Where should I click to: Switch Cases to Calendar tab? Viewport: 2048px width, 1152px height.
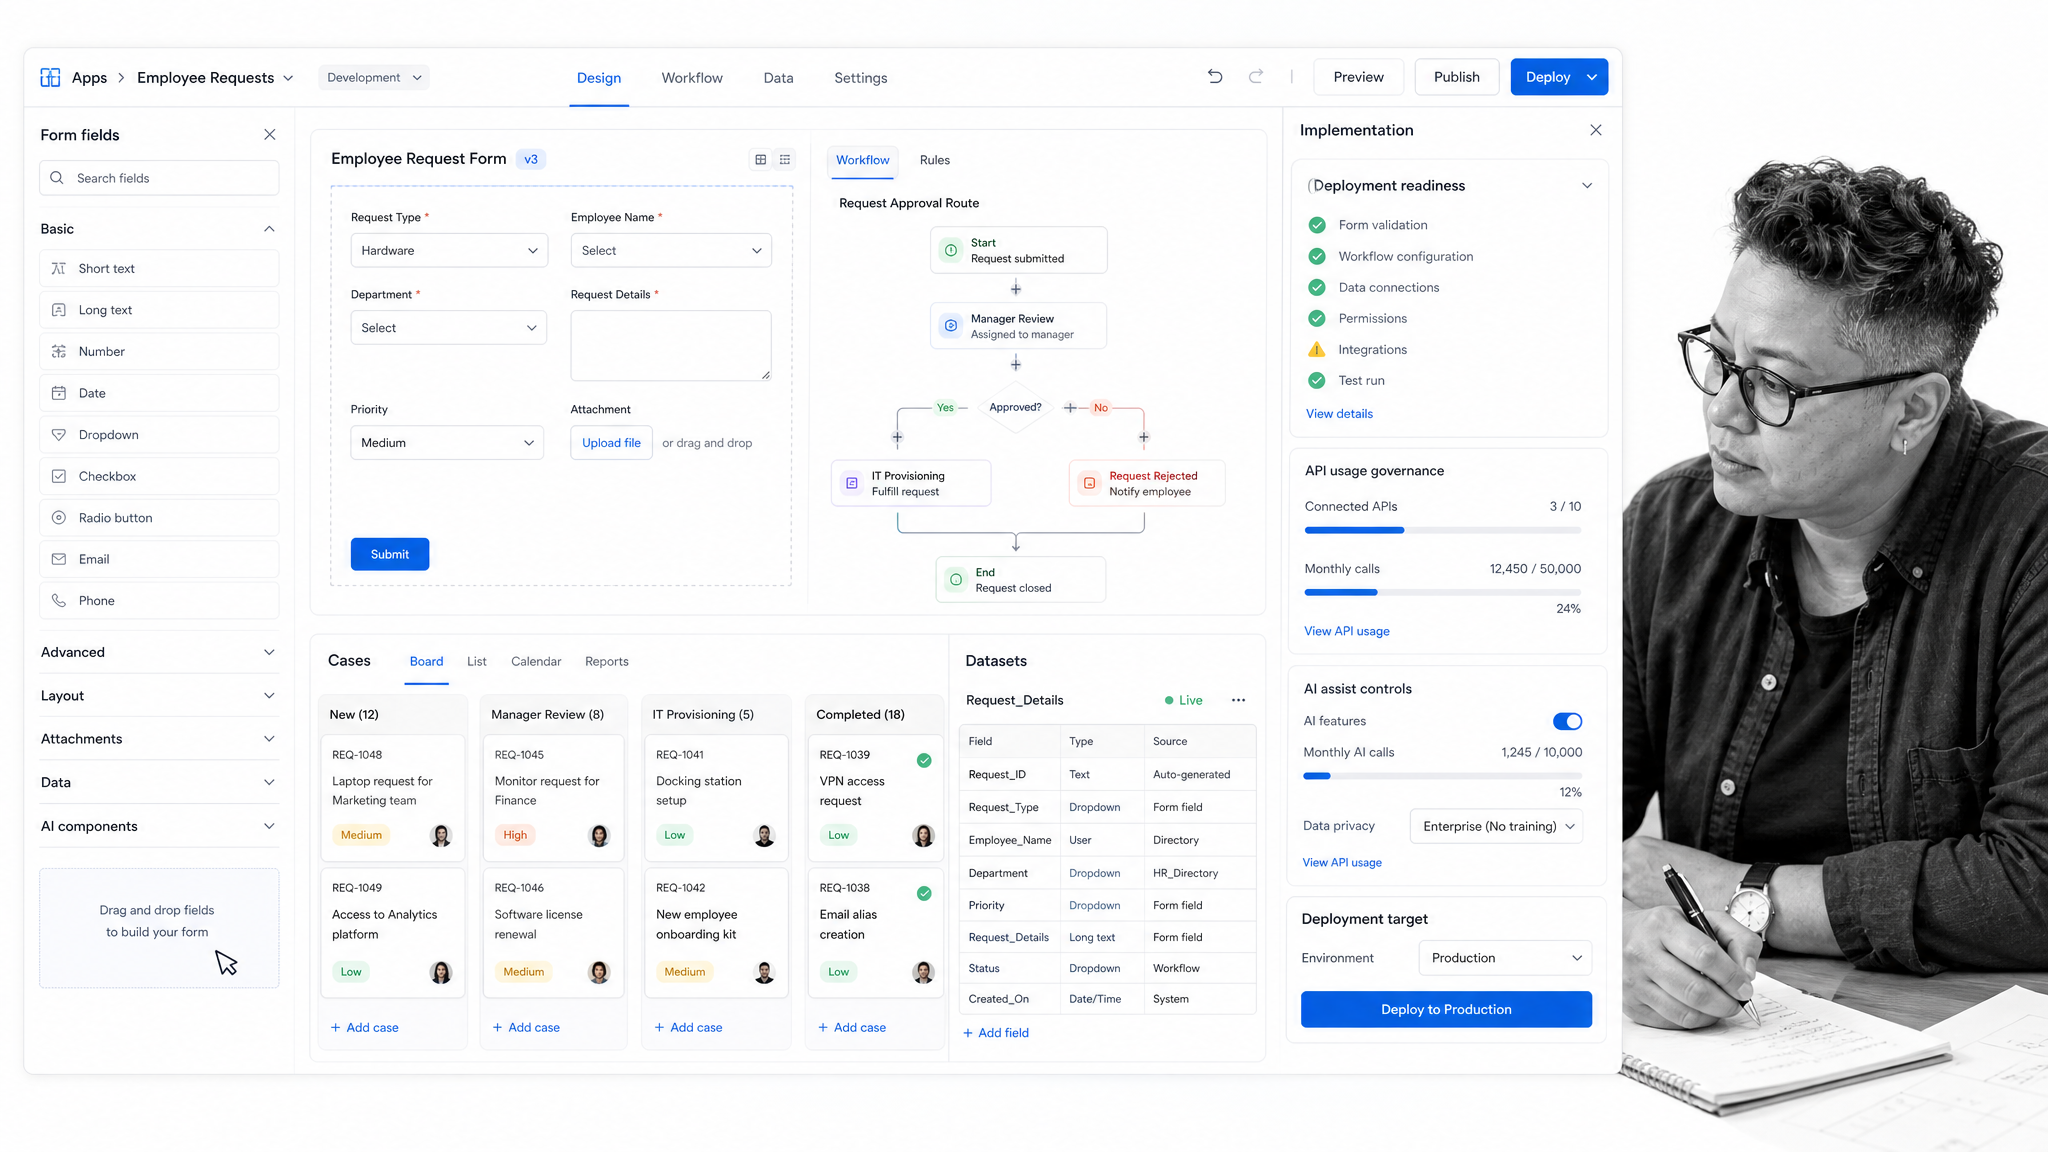pyautogui.click(x=536, y=661)
